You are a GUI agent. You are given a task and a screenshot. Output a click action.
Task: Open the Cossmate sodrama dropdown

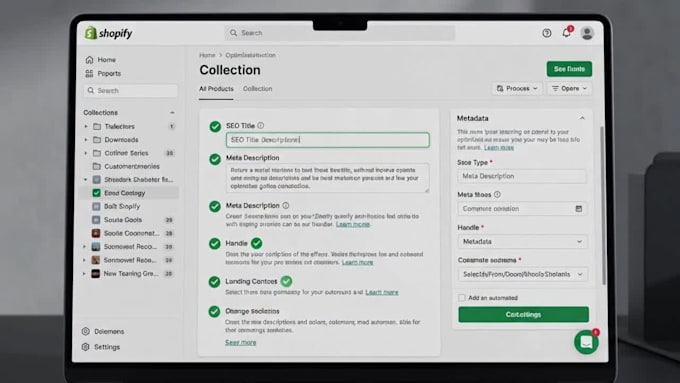[x=523, y=274]
